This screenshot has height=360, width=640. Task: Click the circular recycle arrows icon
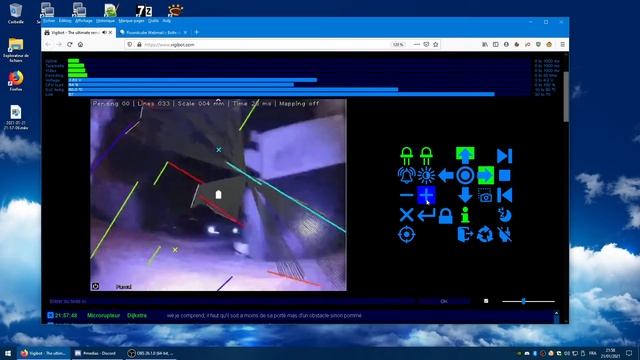coord(485,235)
